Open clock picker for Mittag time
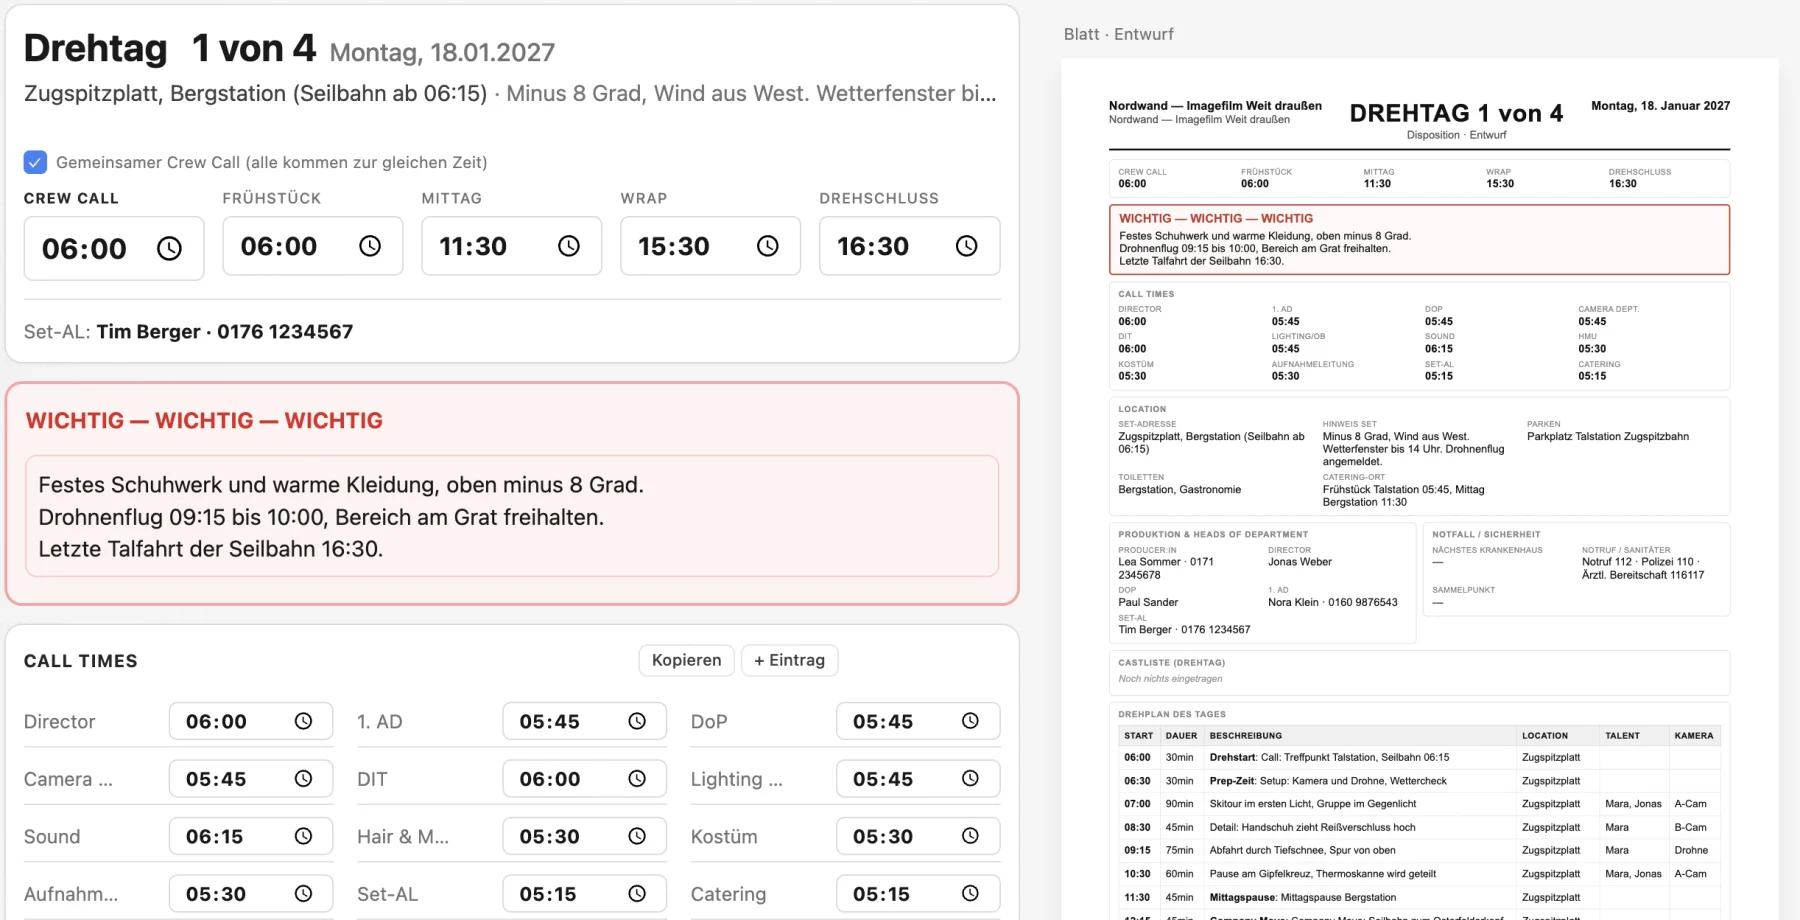 [569, 246]
